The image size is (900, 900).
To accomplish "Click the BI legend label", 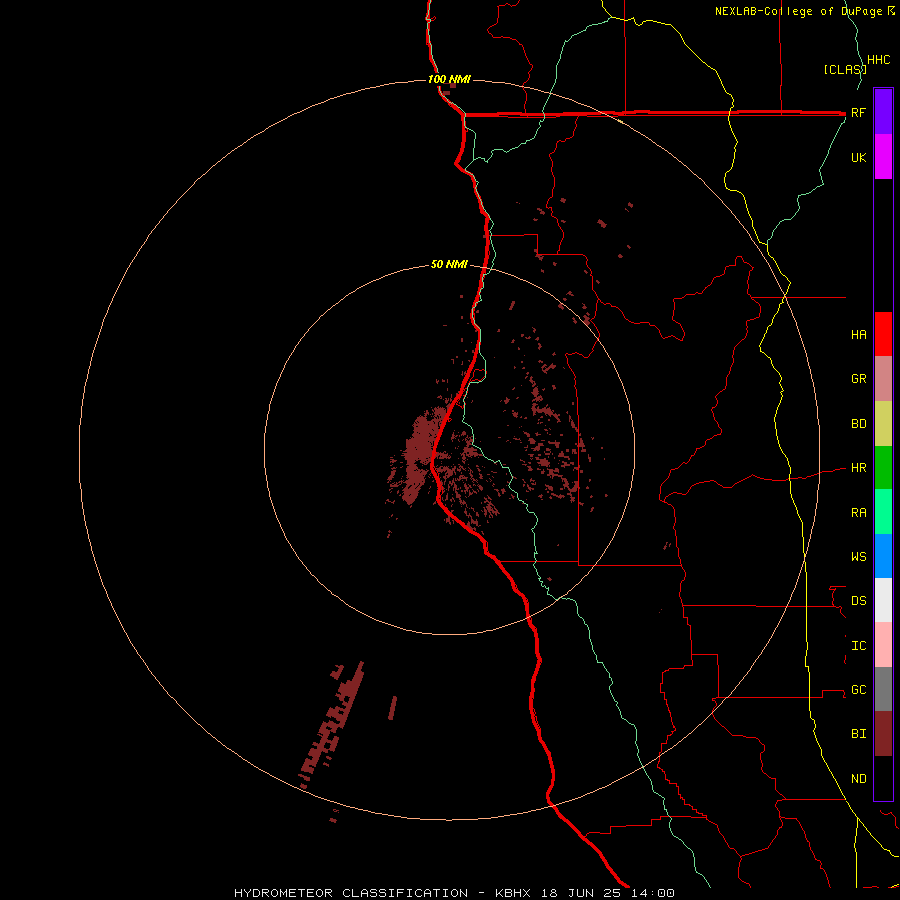I will click(858, 734).
